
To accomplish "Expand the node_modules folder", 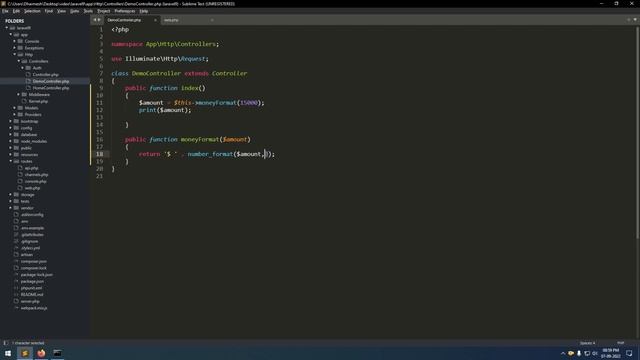I will click(11, 141).
